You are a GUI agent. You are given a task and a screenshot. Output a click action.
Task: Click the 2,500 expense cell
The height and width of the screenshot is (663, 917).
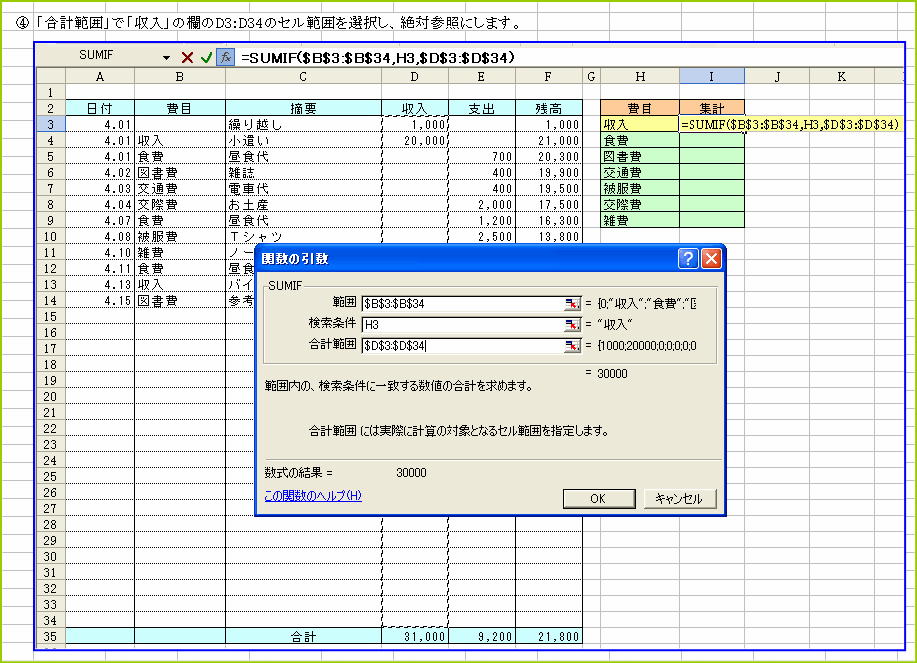tap(481, 236)
